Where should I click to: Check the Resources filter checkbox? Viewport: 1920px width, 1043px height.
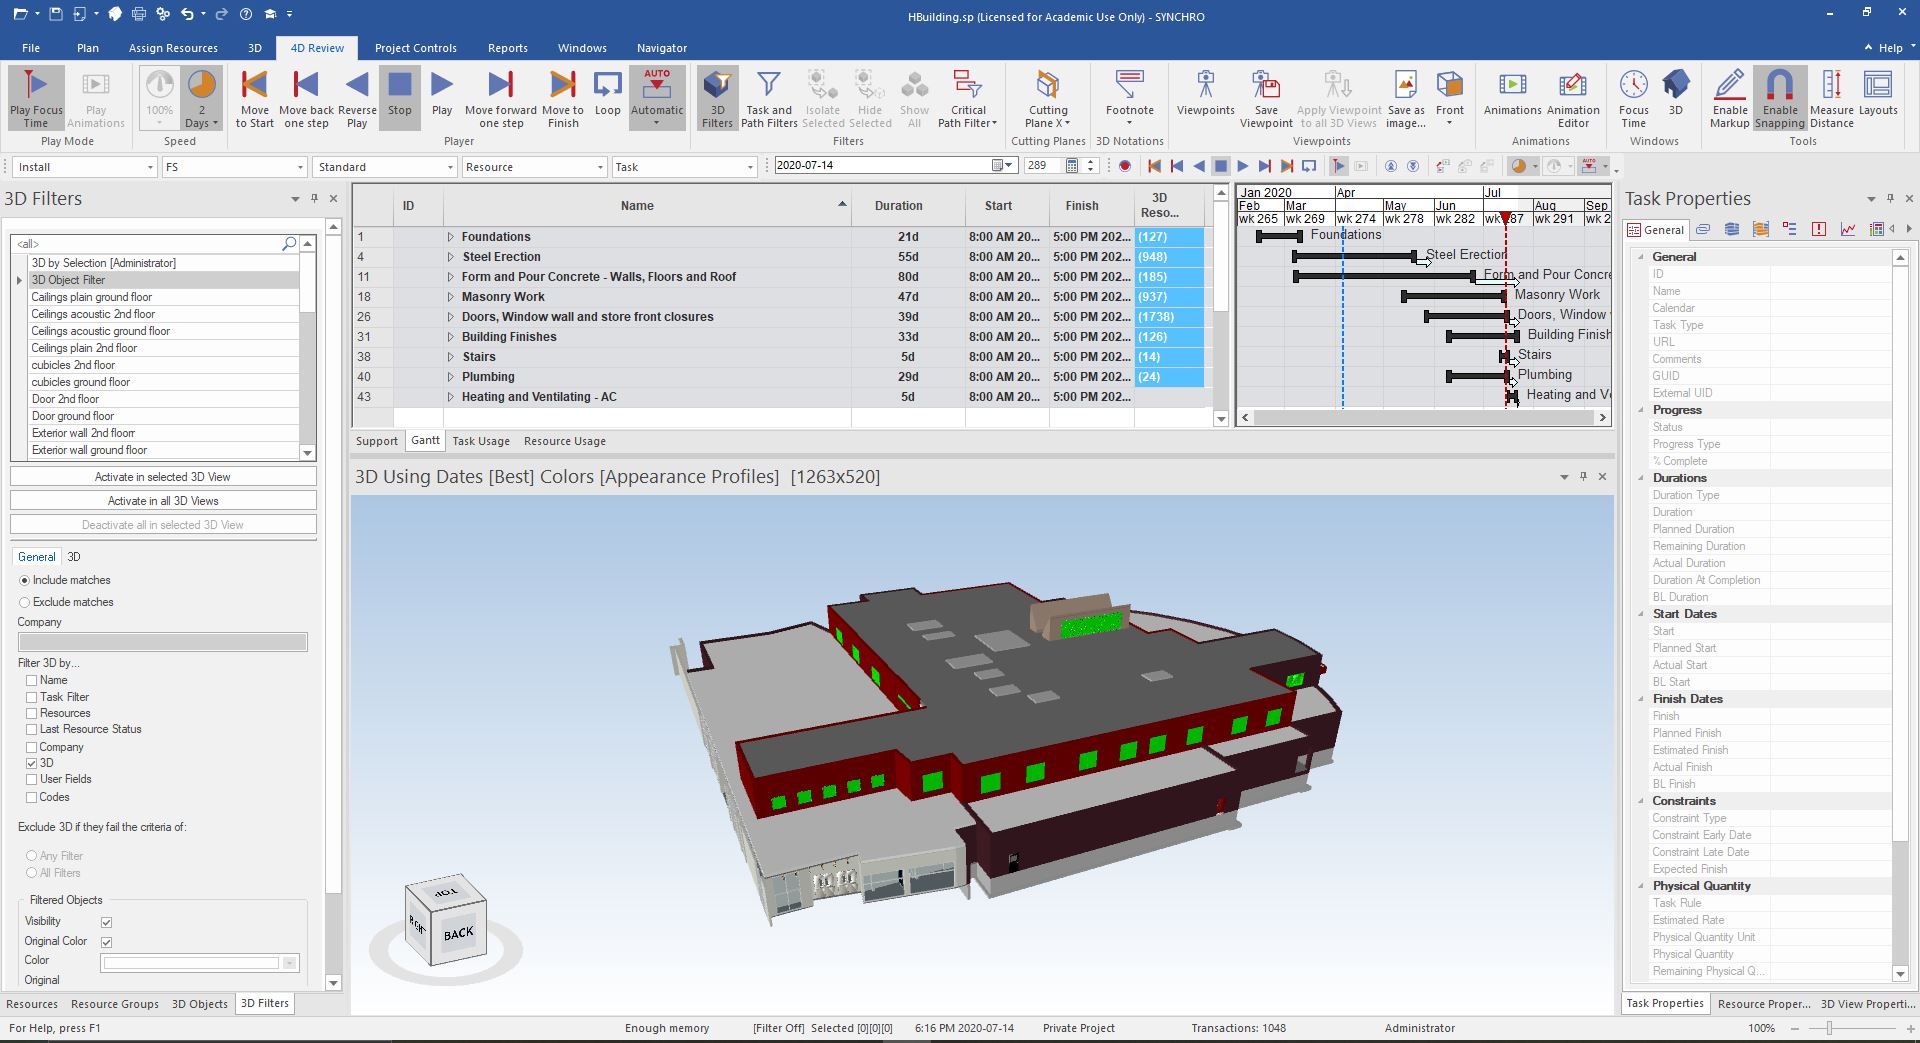click(x=31, y=713)
